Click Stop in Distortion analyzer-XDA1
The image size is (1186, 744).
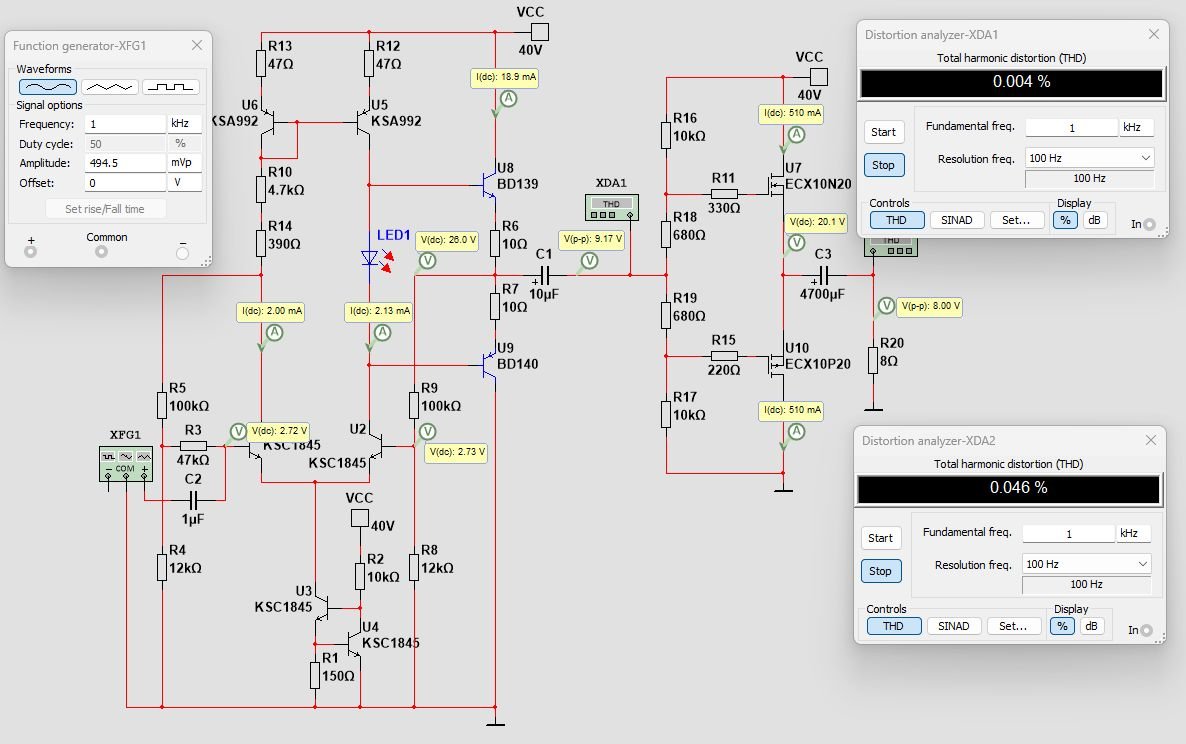883,165
